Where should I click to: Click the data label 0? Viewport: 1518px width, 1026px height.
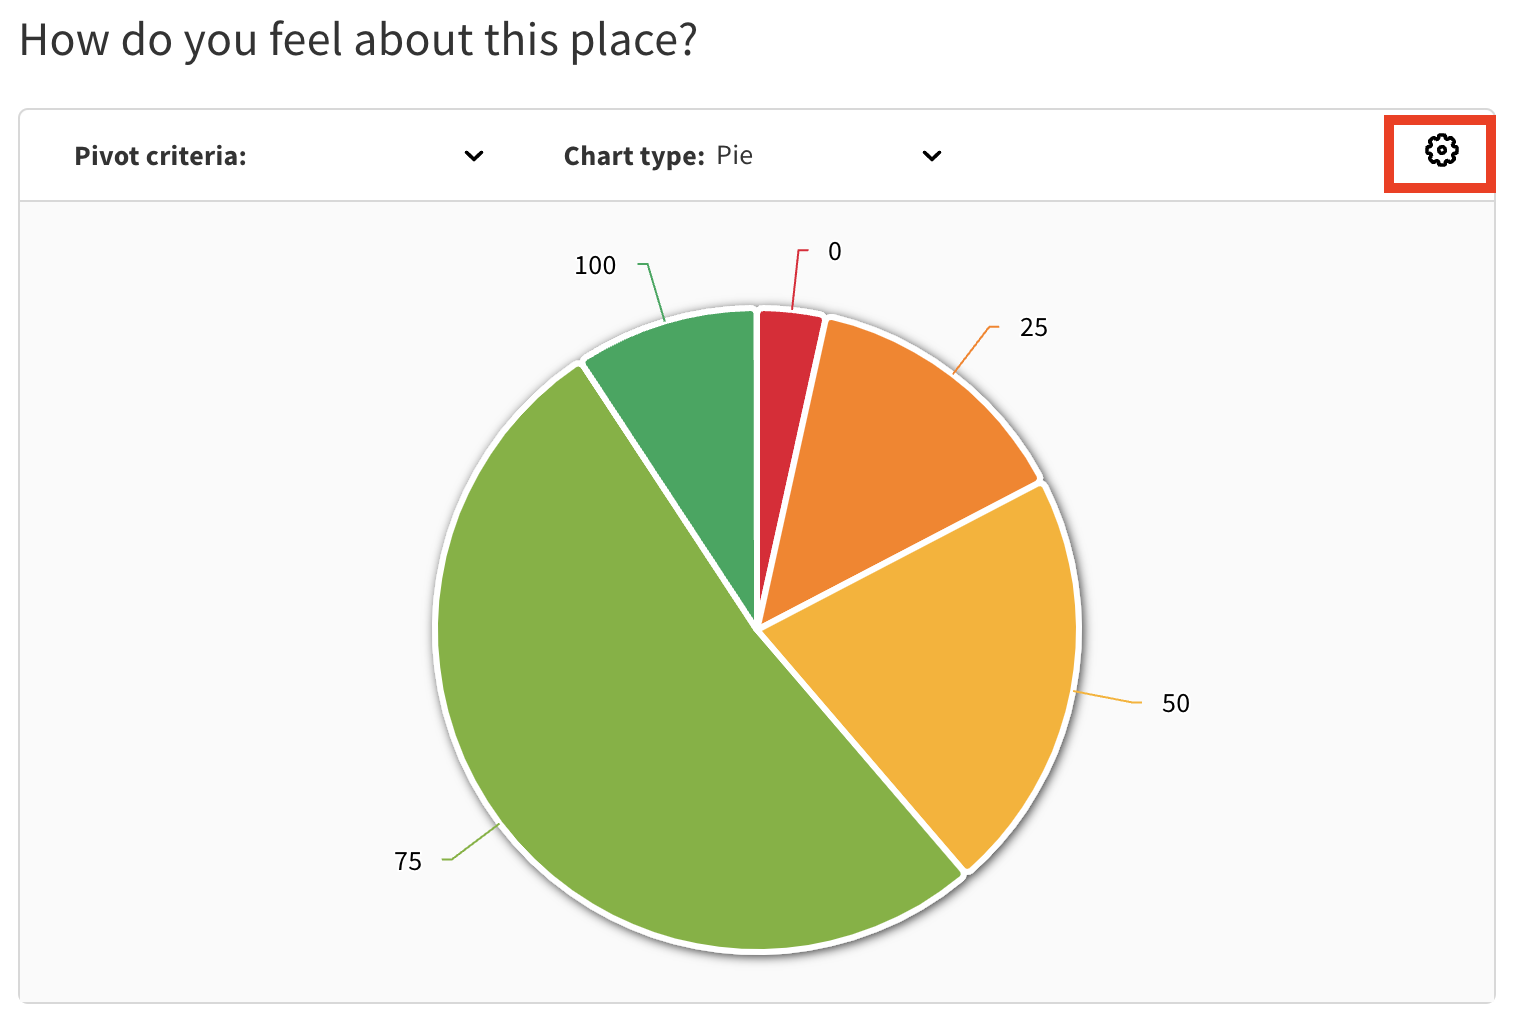click(835, 252)
